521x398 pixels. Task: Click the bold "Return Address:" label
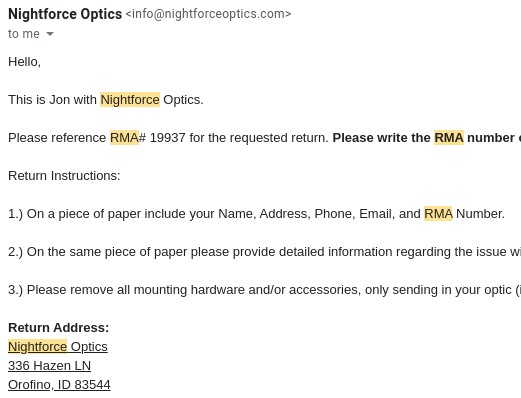point(58,328)
